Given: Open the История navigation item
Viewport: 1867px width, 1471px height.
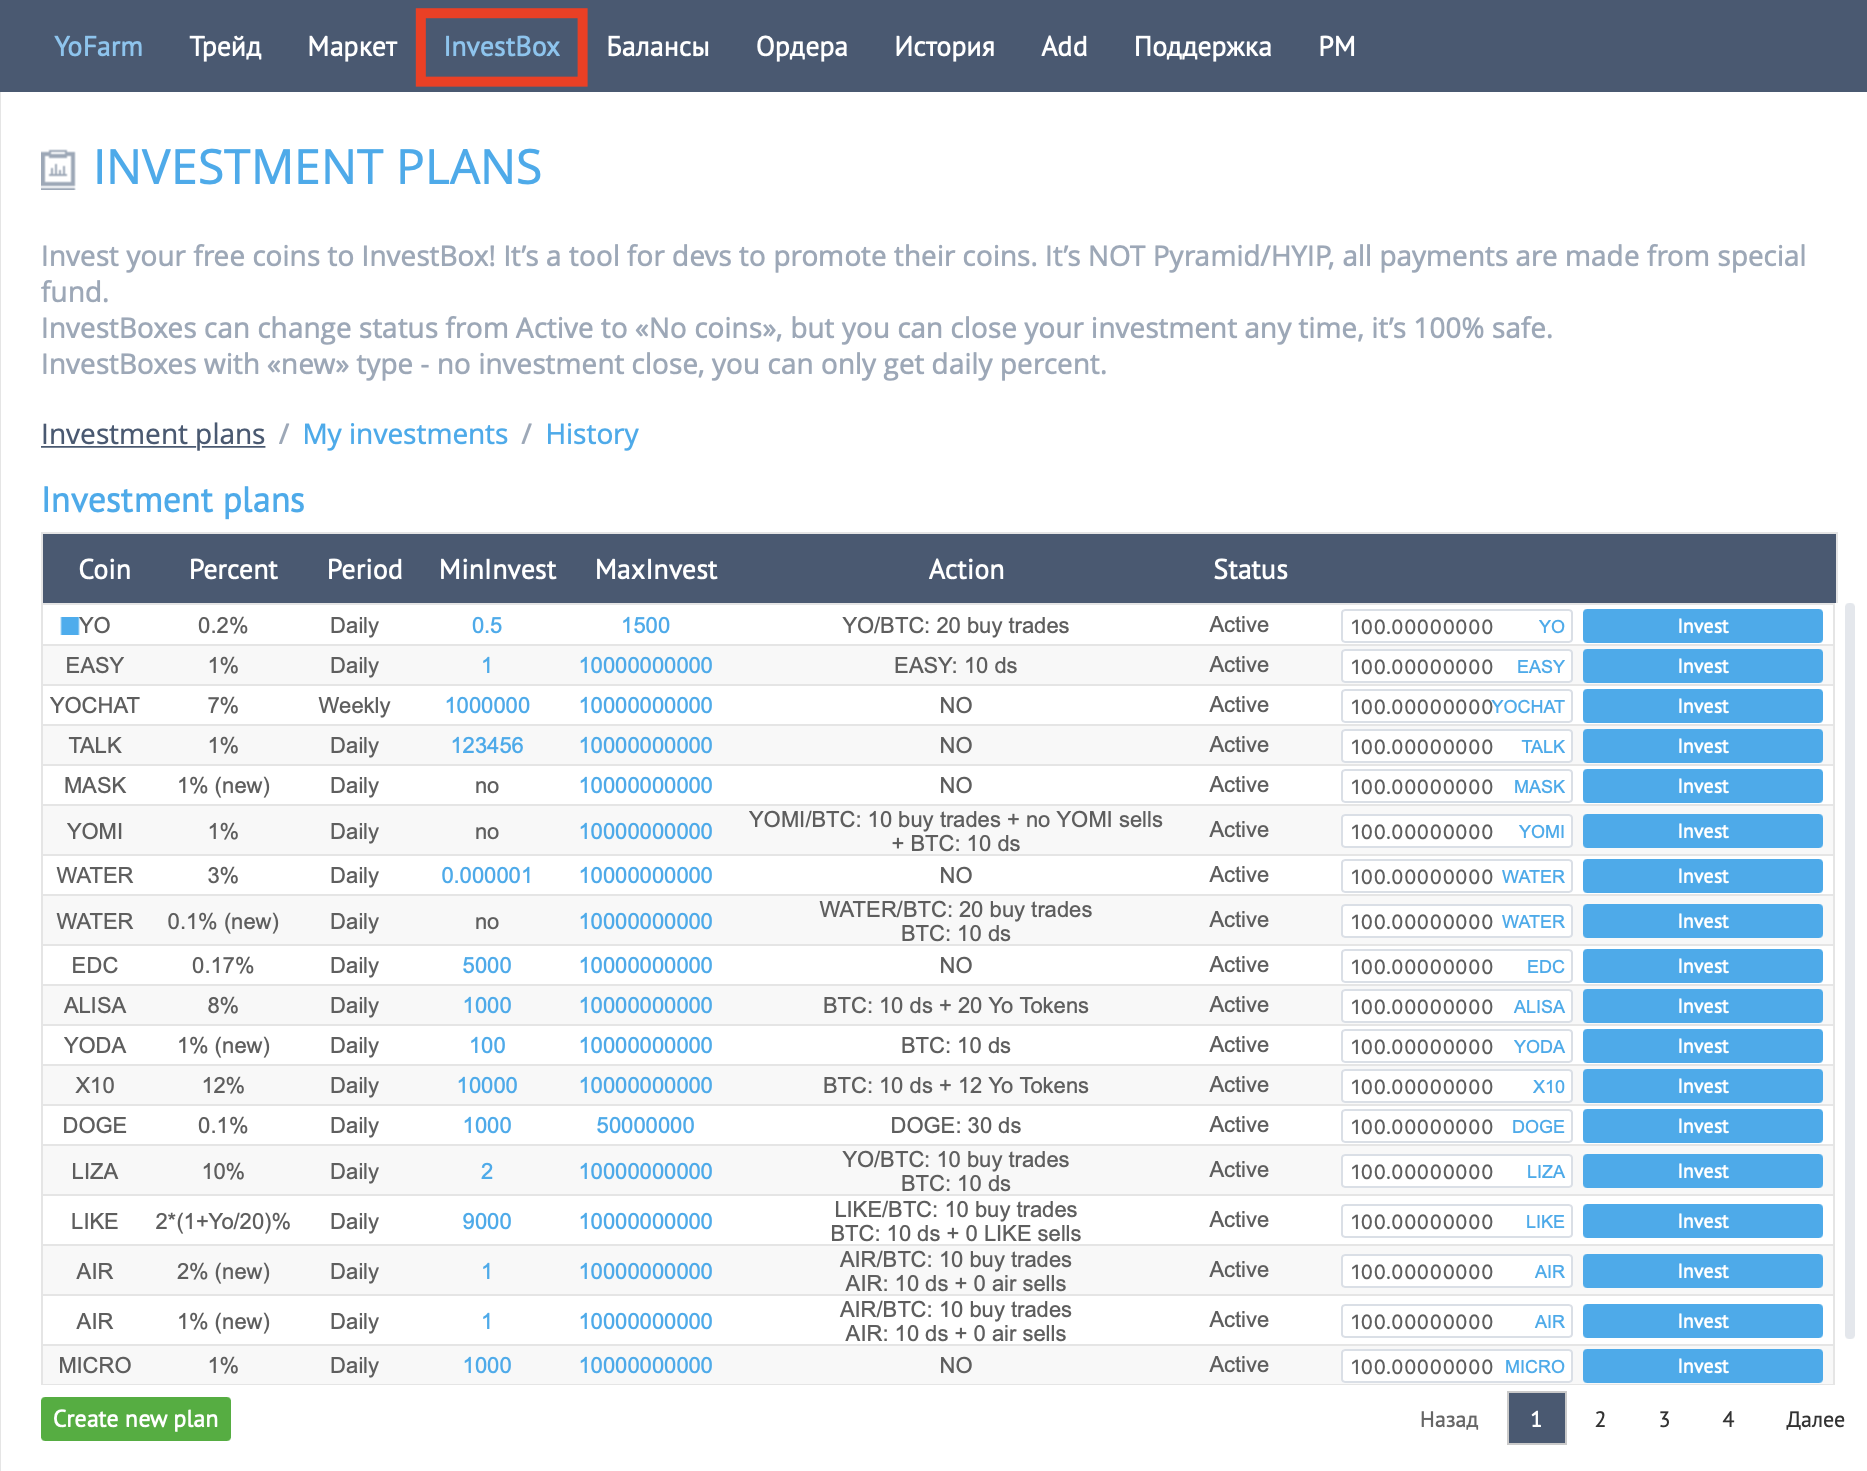Looking at the screenshot, I should click(x=945, y=46).
